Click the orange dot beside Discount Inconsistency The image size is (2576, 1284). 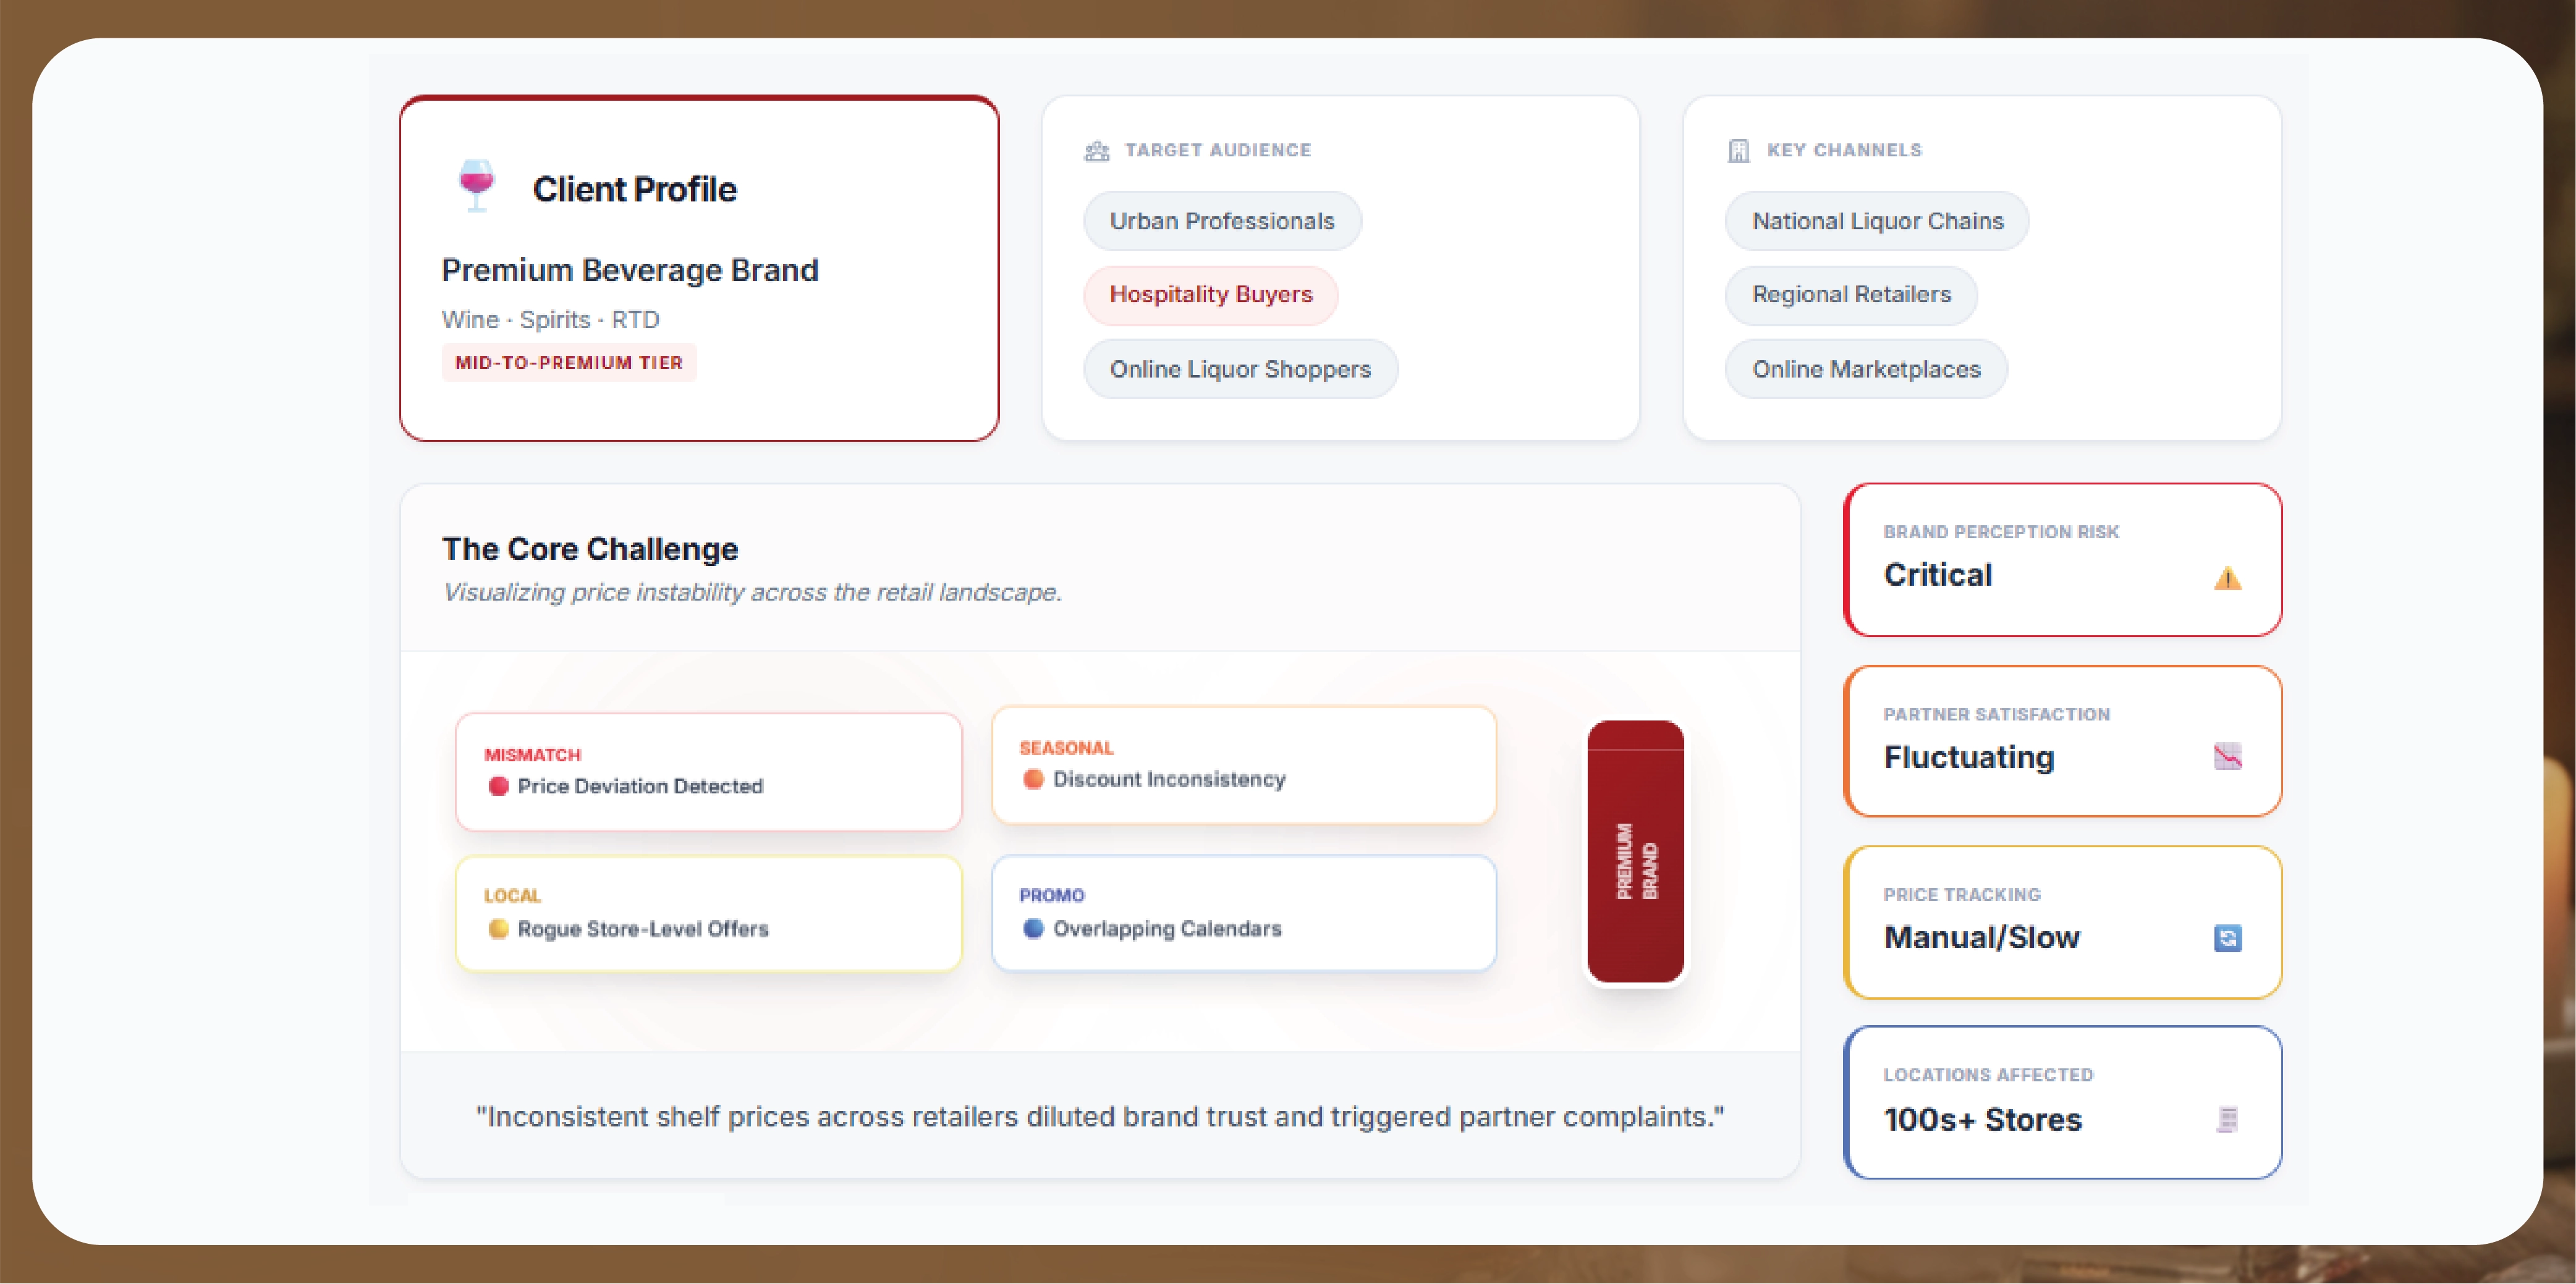click(1033, 779)
